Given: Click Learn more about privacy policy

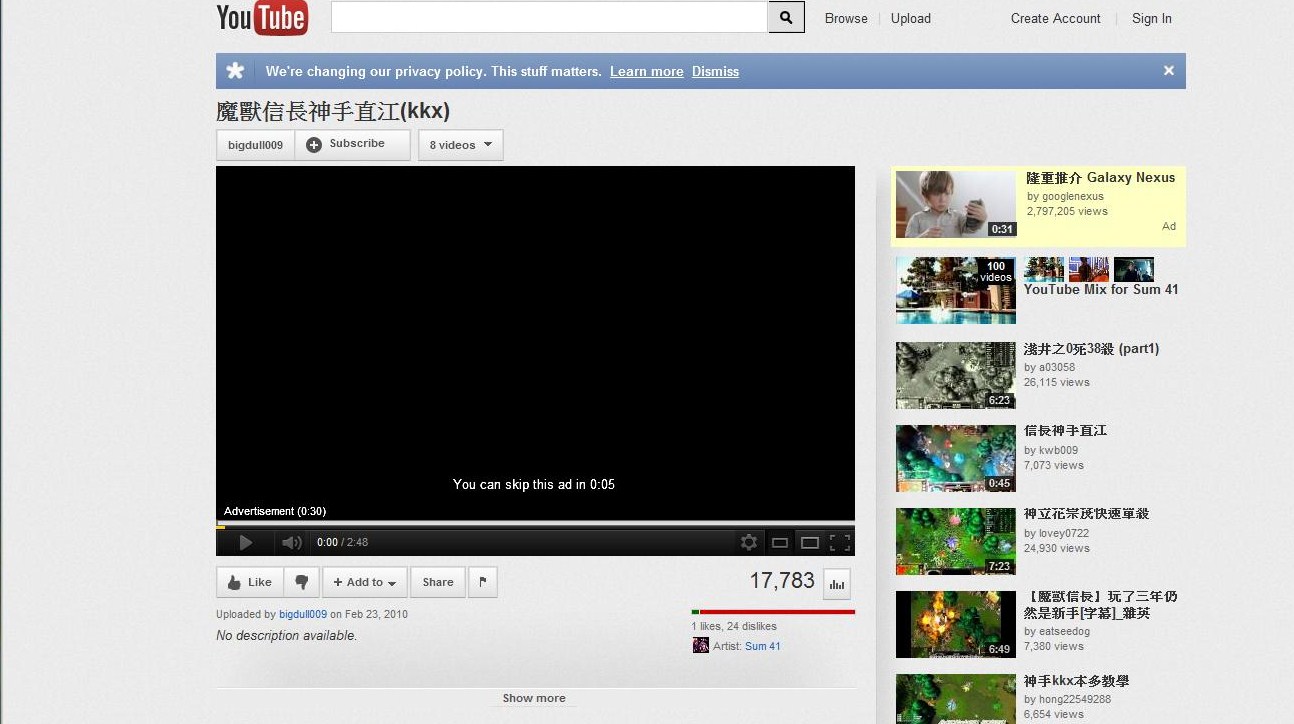Looking at the screenshot, I should pyautogui.click(x=647, y=72).
